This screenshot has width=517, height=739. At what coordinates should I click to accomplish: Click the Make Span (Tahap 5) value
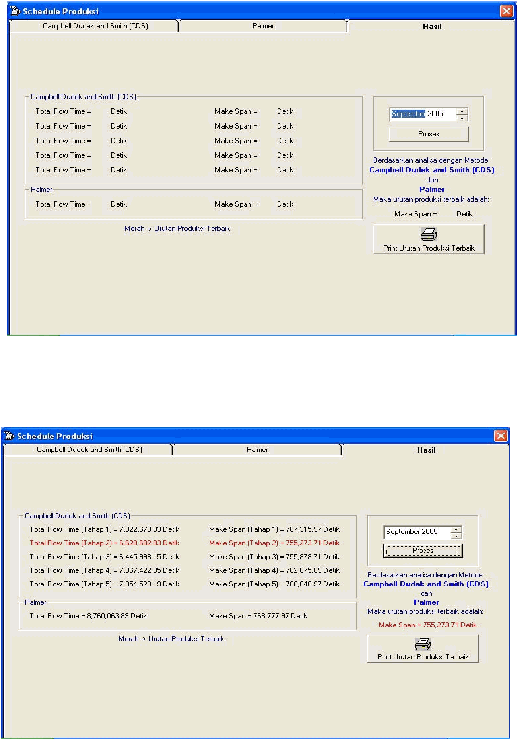point(274,584)
